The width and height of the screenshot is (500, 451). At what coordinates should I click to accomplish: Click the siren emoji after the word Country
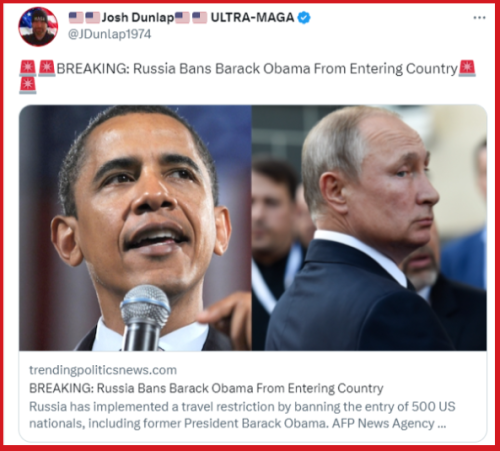pyautogui.click(x=467, y=68)
